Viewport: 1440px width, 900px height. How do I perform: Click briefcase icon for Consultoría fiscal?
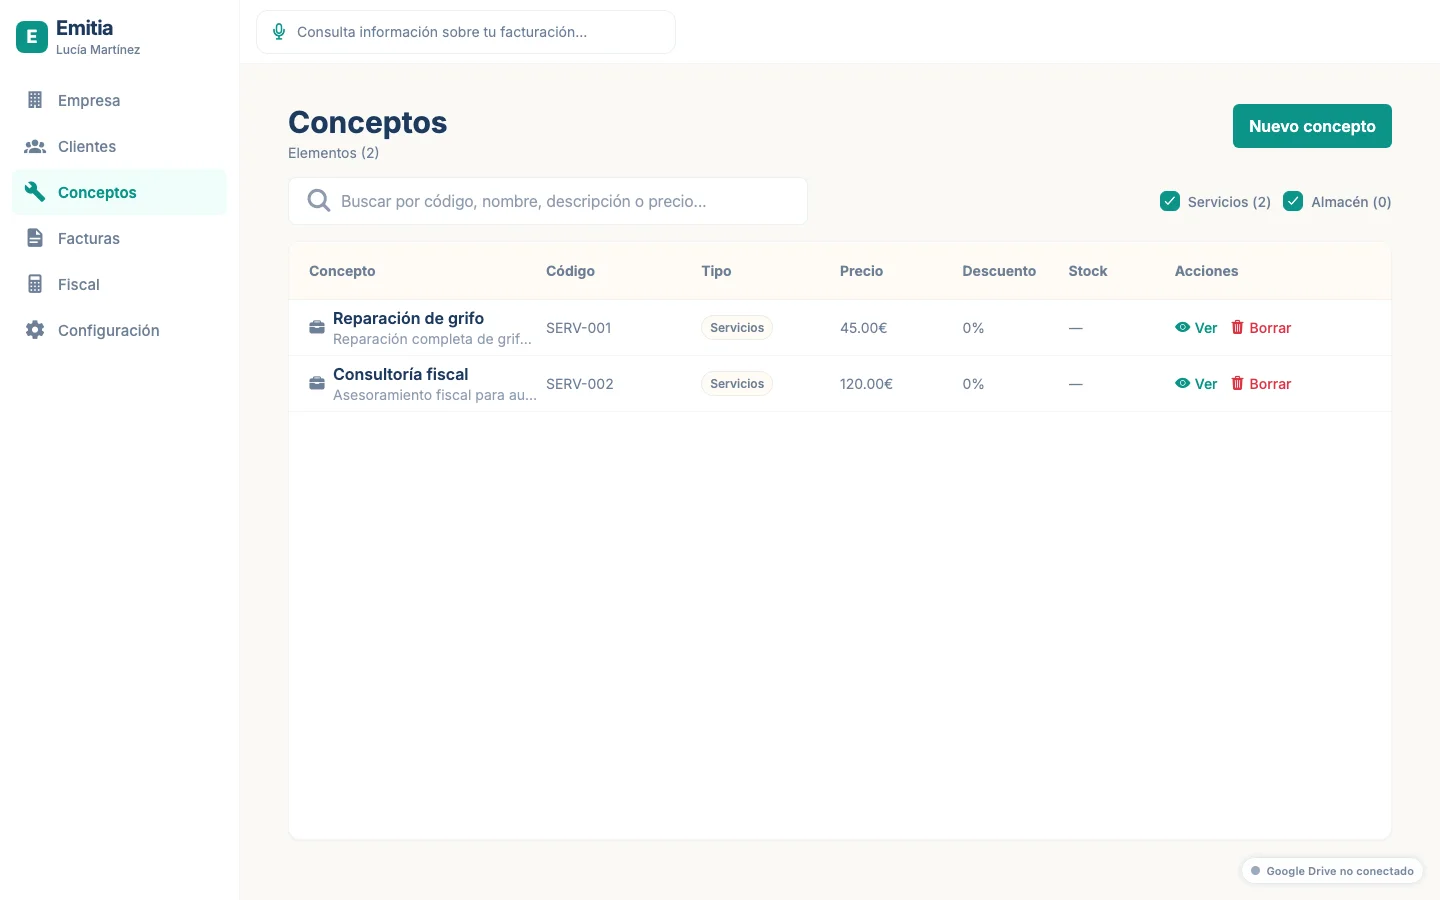(317, 384)
